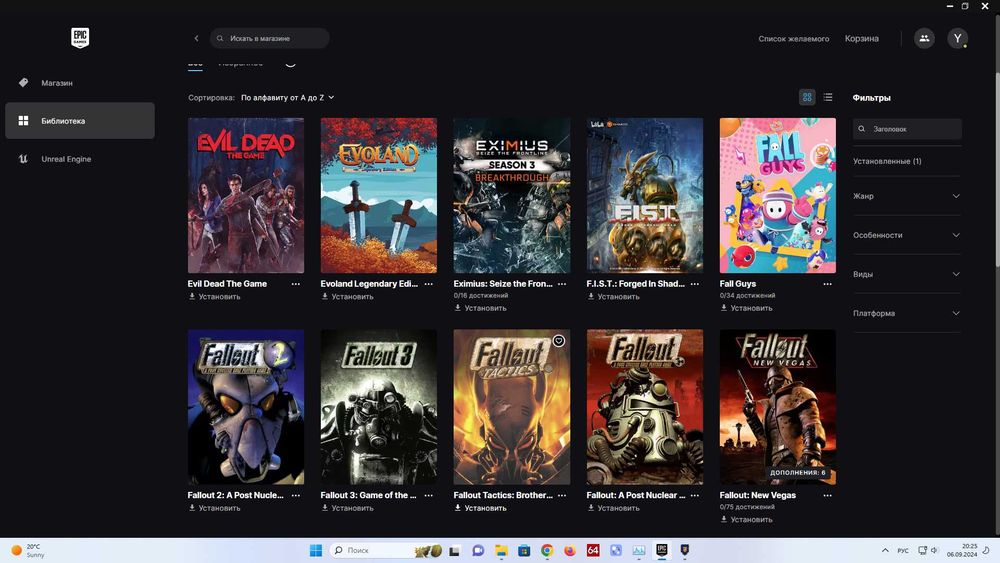
Task: Open three-dot menu for Fallout Tactics
Action: pos(562,495)
